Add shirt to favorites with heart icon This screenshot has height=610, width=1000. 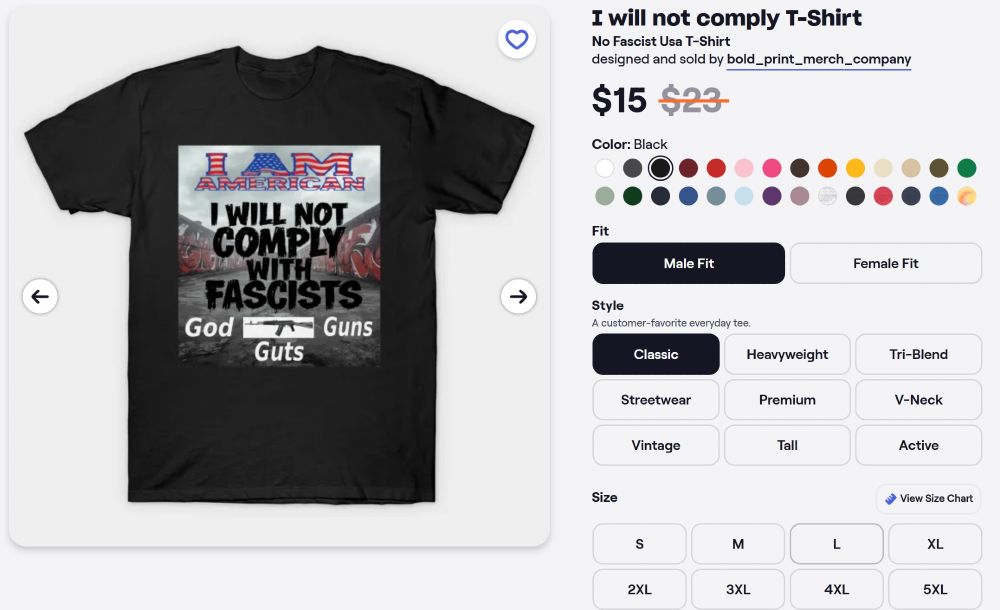tap(516, 40)
